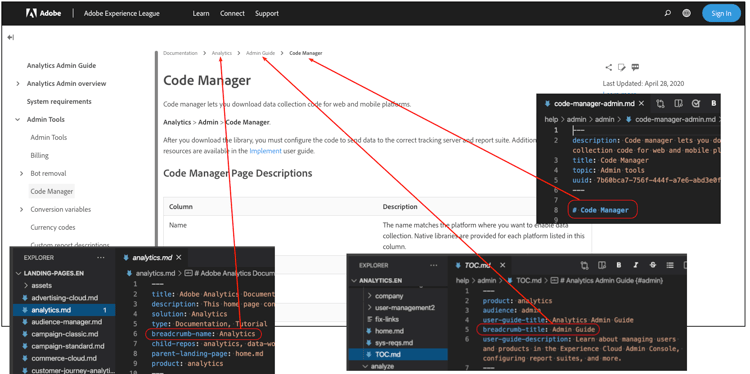The image size is (750, 374).
Task: Close the TOC.md editor tab
Action: tap(503, 265)
